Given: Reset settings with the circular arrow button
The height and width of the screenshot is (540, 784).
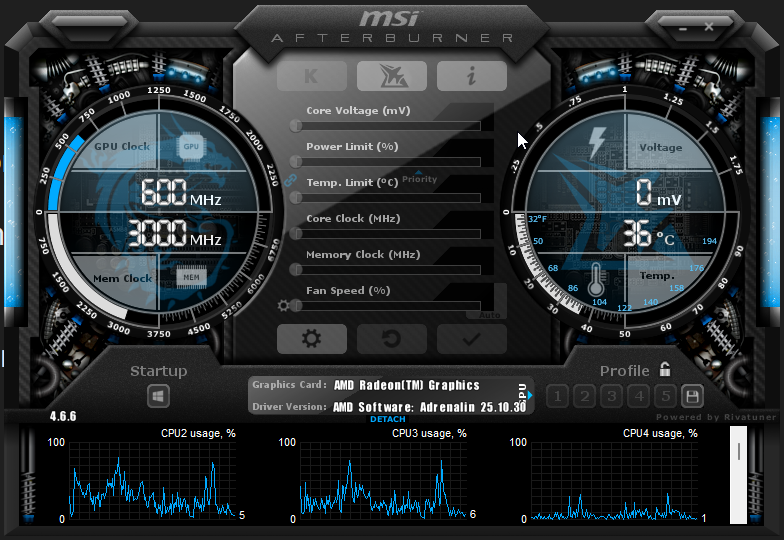Looking at the screenshot, I should coord(392,338).
